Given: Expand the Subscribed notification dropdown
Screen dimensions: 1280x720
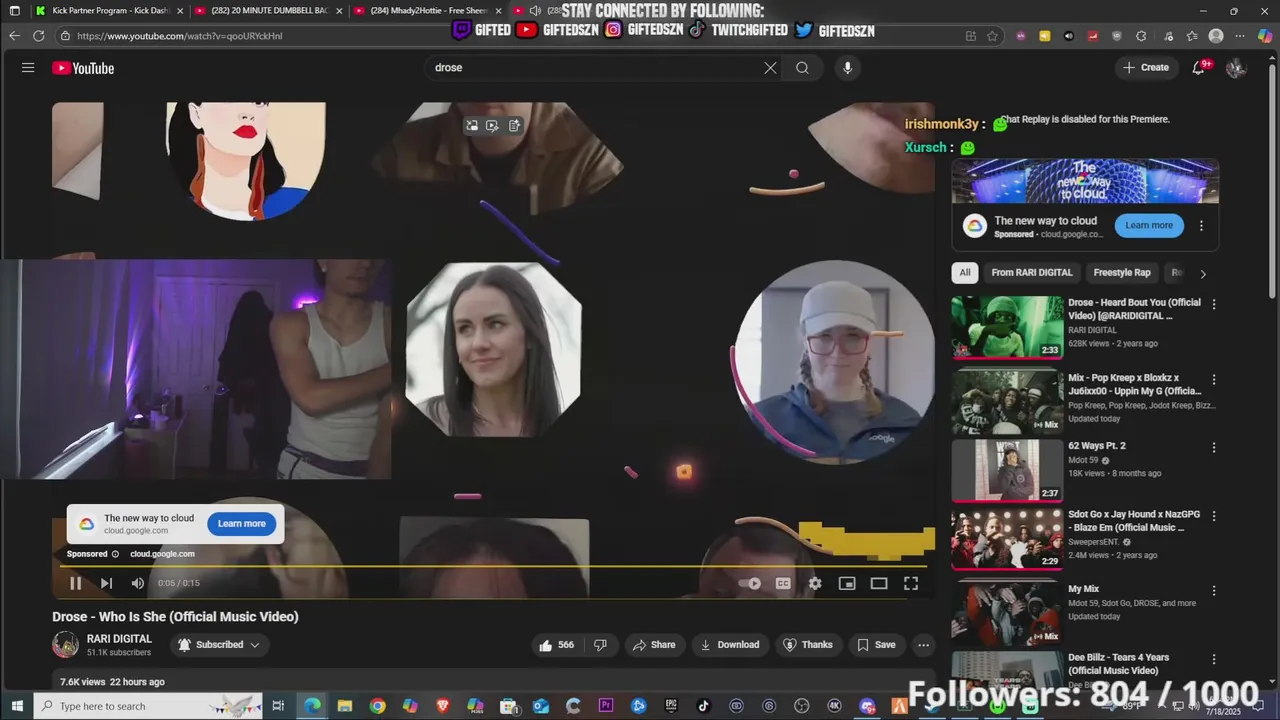Looking at the screenshot, I should (x=219, y=645).
